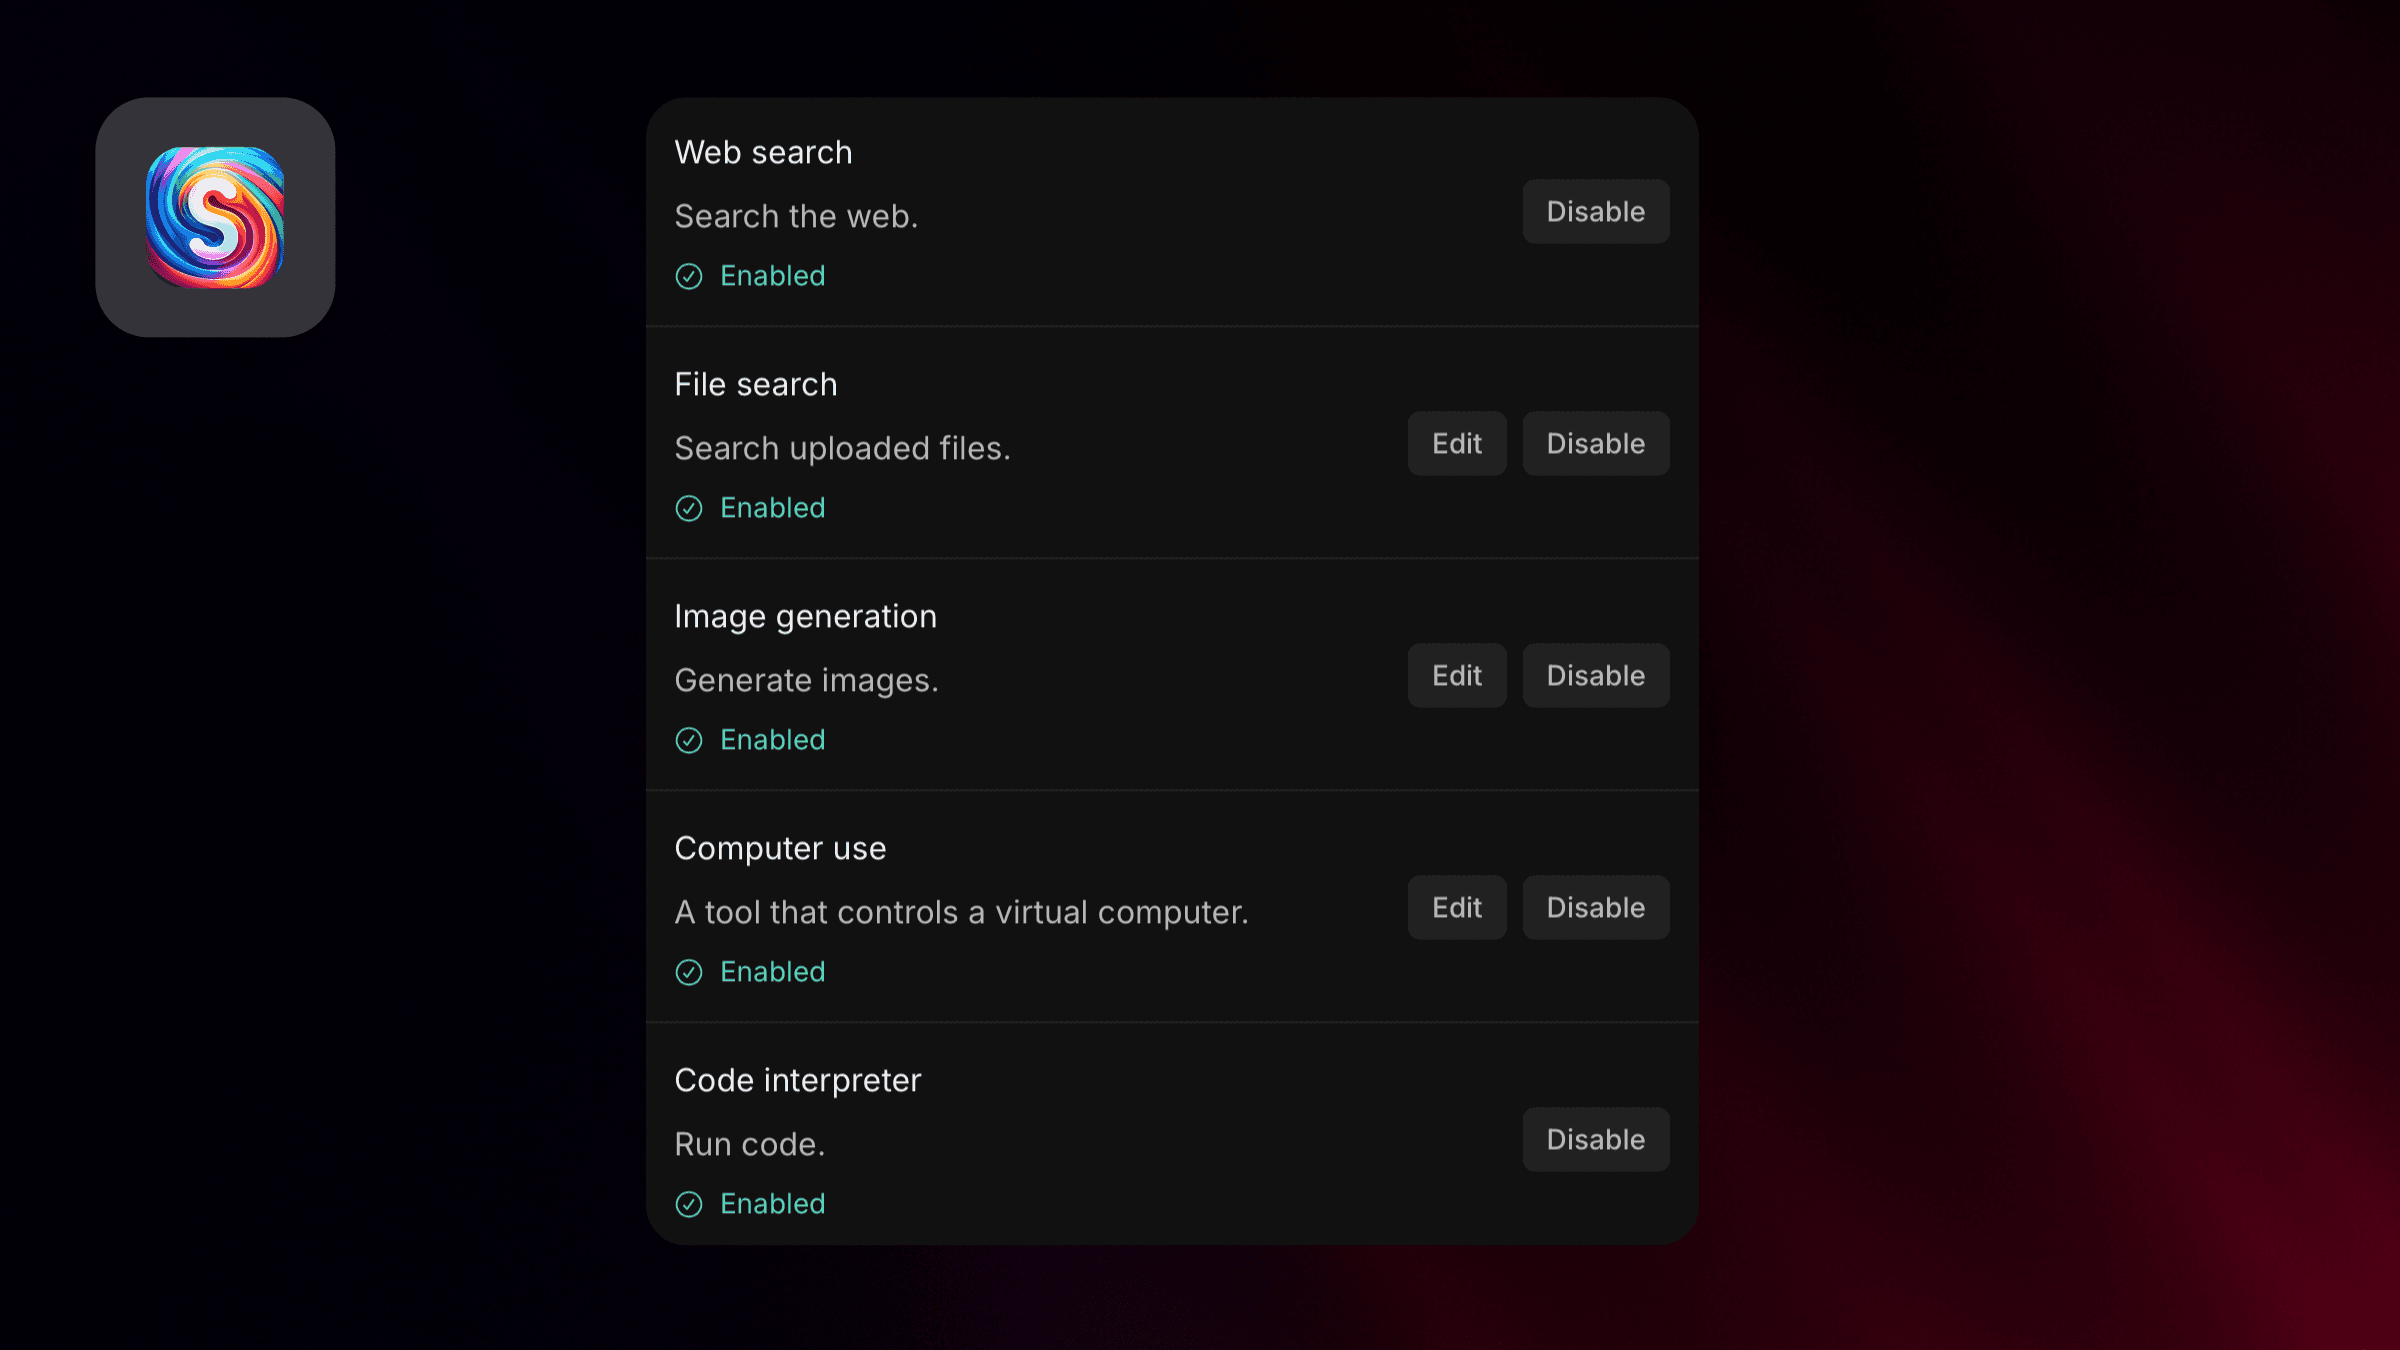This screenshot has height=1350, width=2400.
Task: Disable the Computer use tool
Action: point(1594,907)
